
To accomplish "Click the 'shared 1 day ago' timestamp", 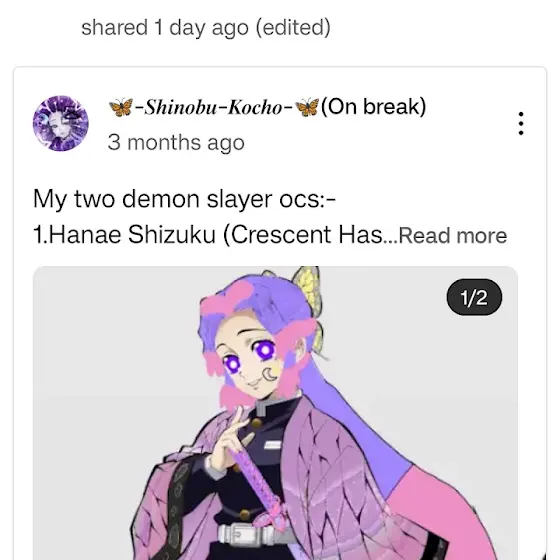I will [165, 28].
